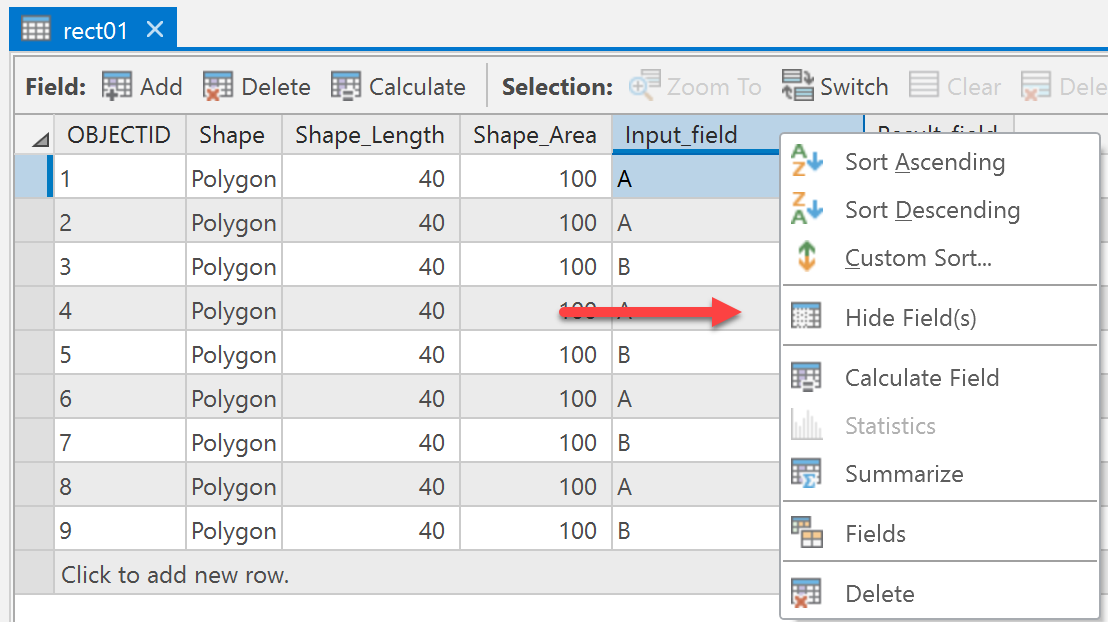Select Calculate Field in context menu
Viewport: 1108px width, 622px height.
[921, 378]
